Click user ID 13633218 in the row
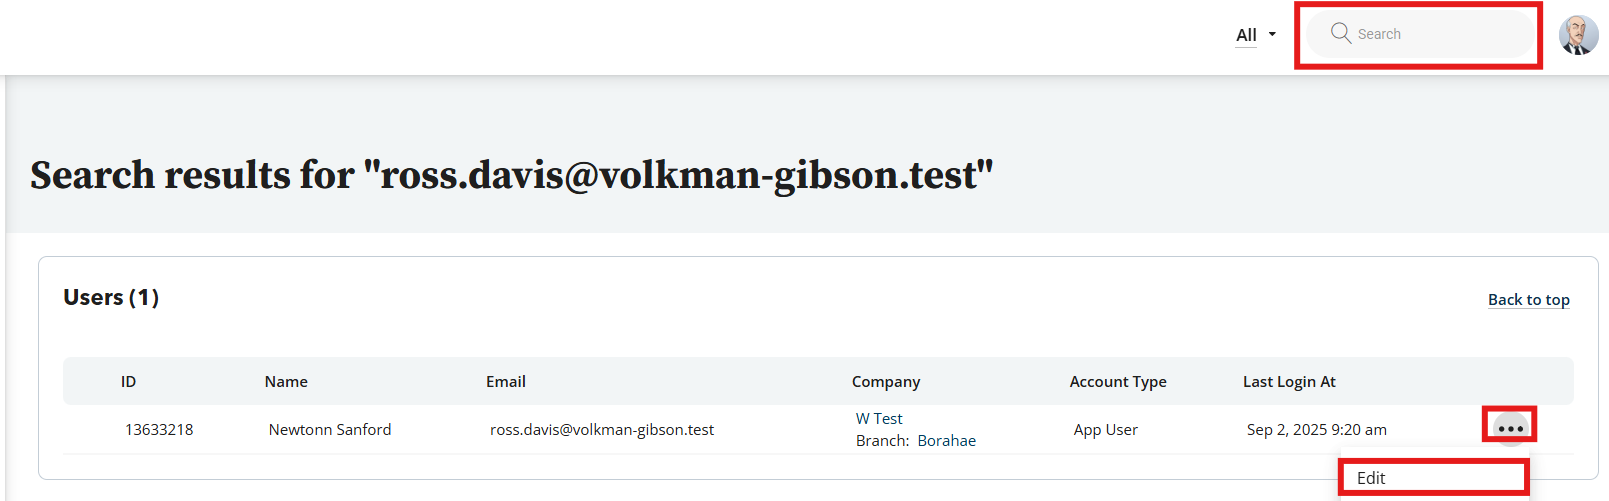The width and height of the screenshot is (1609, 501). pos(159,429)
